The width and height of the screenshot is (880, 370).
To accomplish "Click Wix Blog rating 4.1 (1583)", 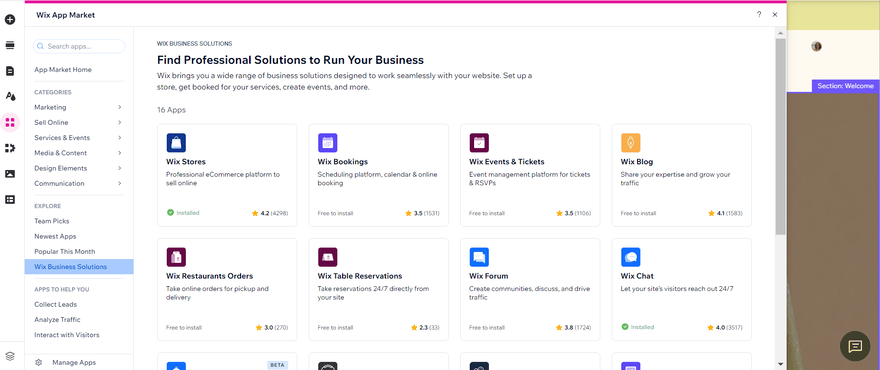I will click(725, 213).
